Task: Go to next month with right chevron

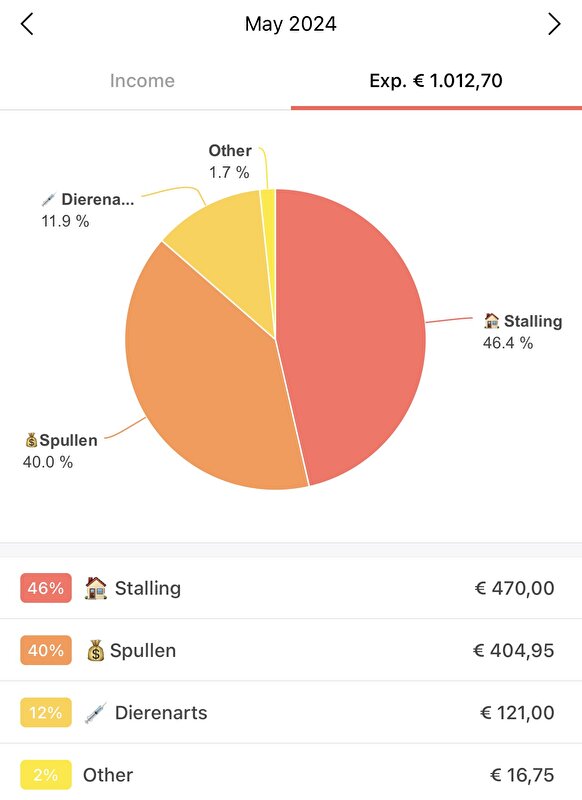Action: pos(554,24)
